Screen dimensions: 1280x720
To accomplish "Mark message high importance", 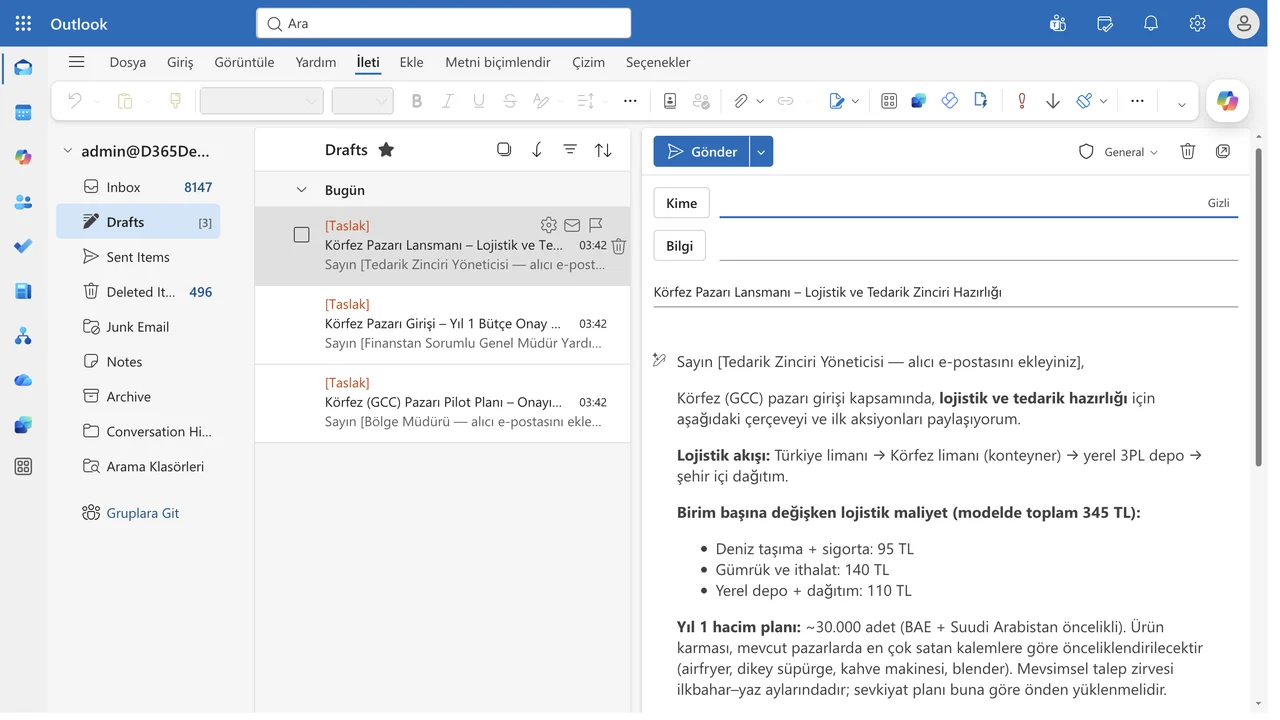I will 1021,101.
